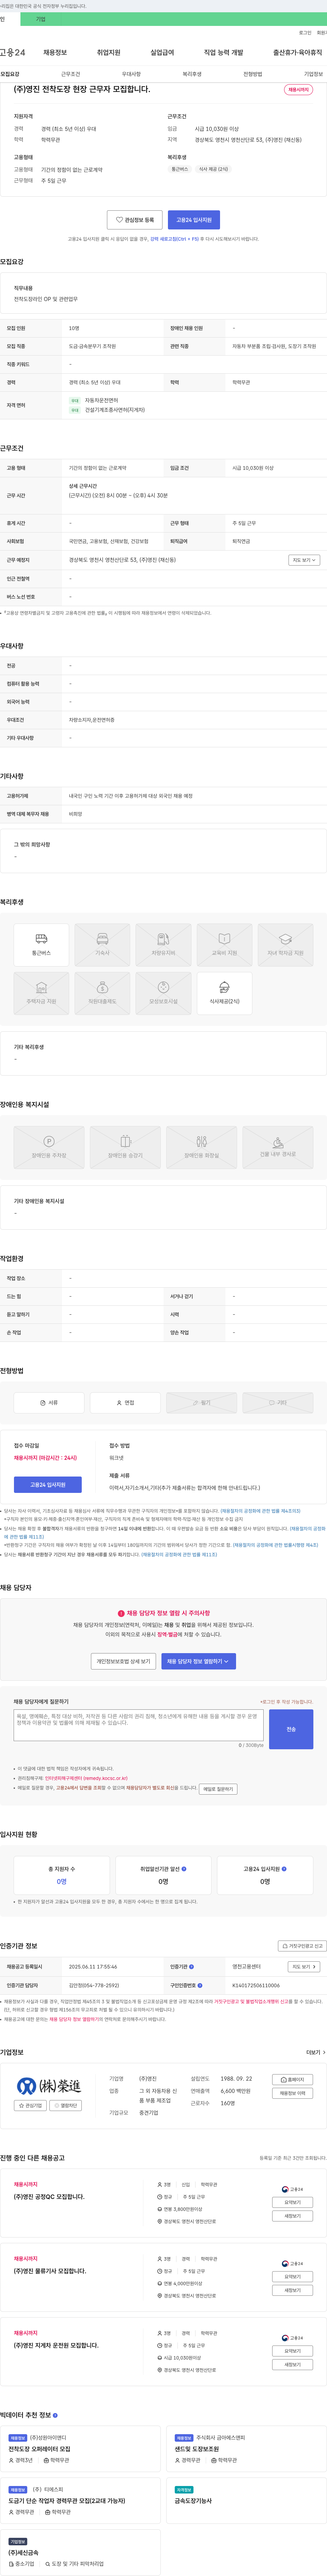Click the 영진 company logo
Image resolution: width=327 pixels, height=2576 pixels.
point(49,2086)
